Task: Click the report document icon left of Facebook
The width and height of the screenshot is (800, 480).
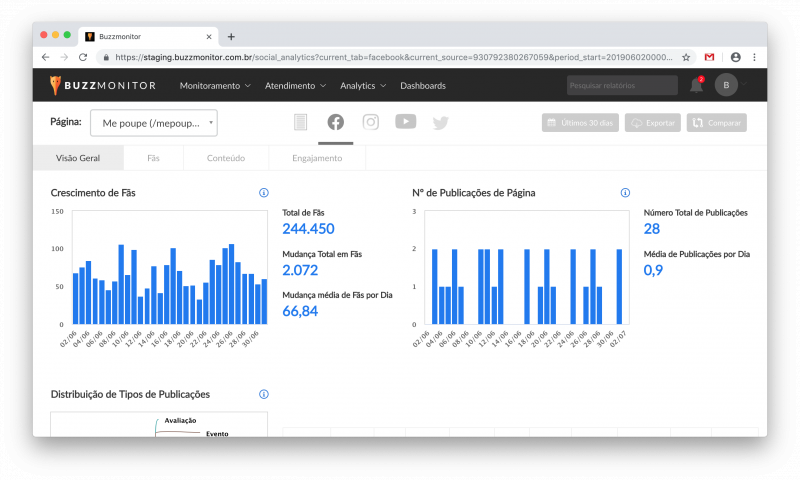Action: pyautogui.click(x=301, y=122)
